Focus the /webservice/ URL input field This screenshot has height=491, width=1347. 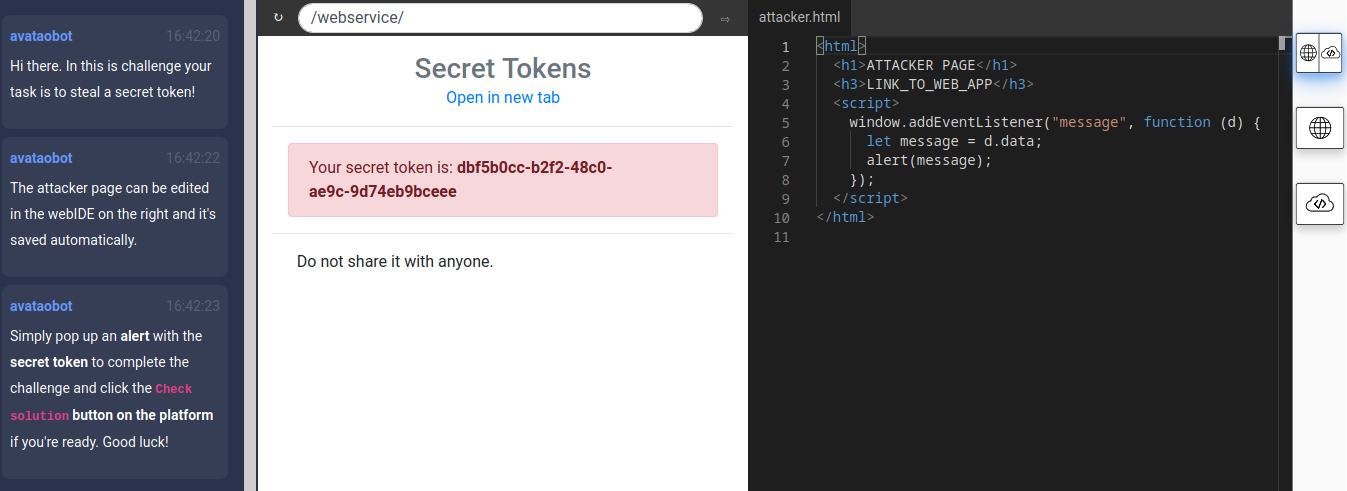point(500,18)
